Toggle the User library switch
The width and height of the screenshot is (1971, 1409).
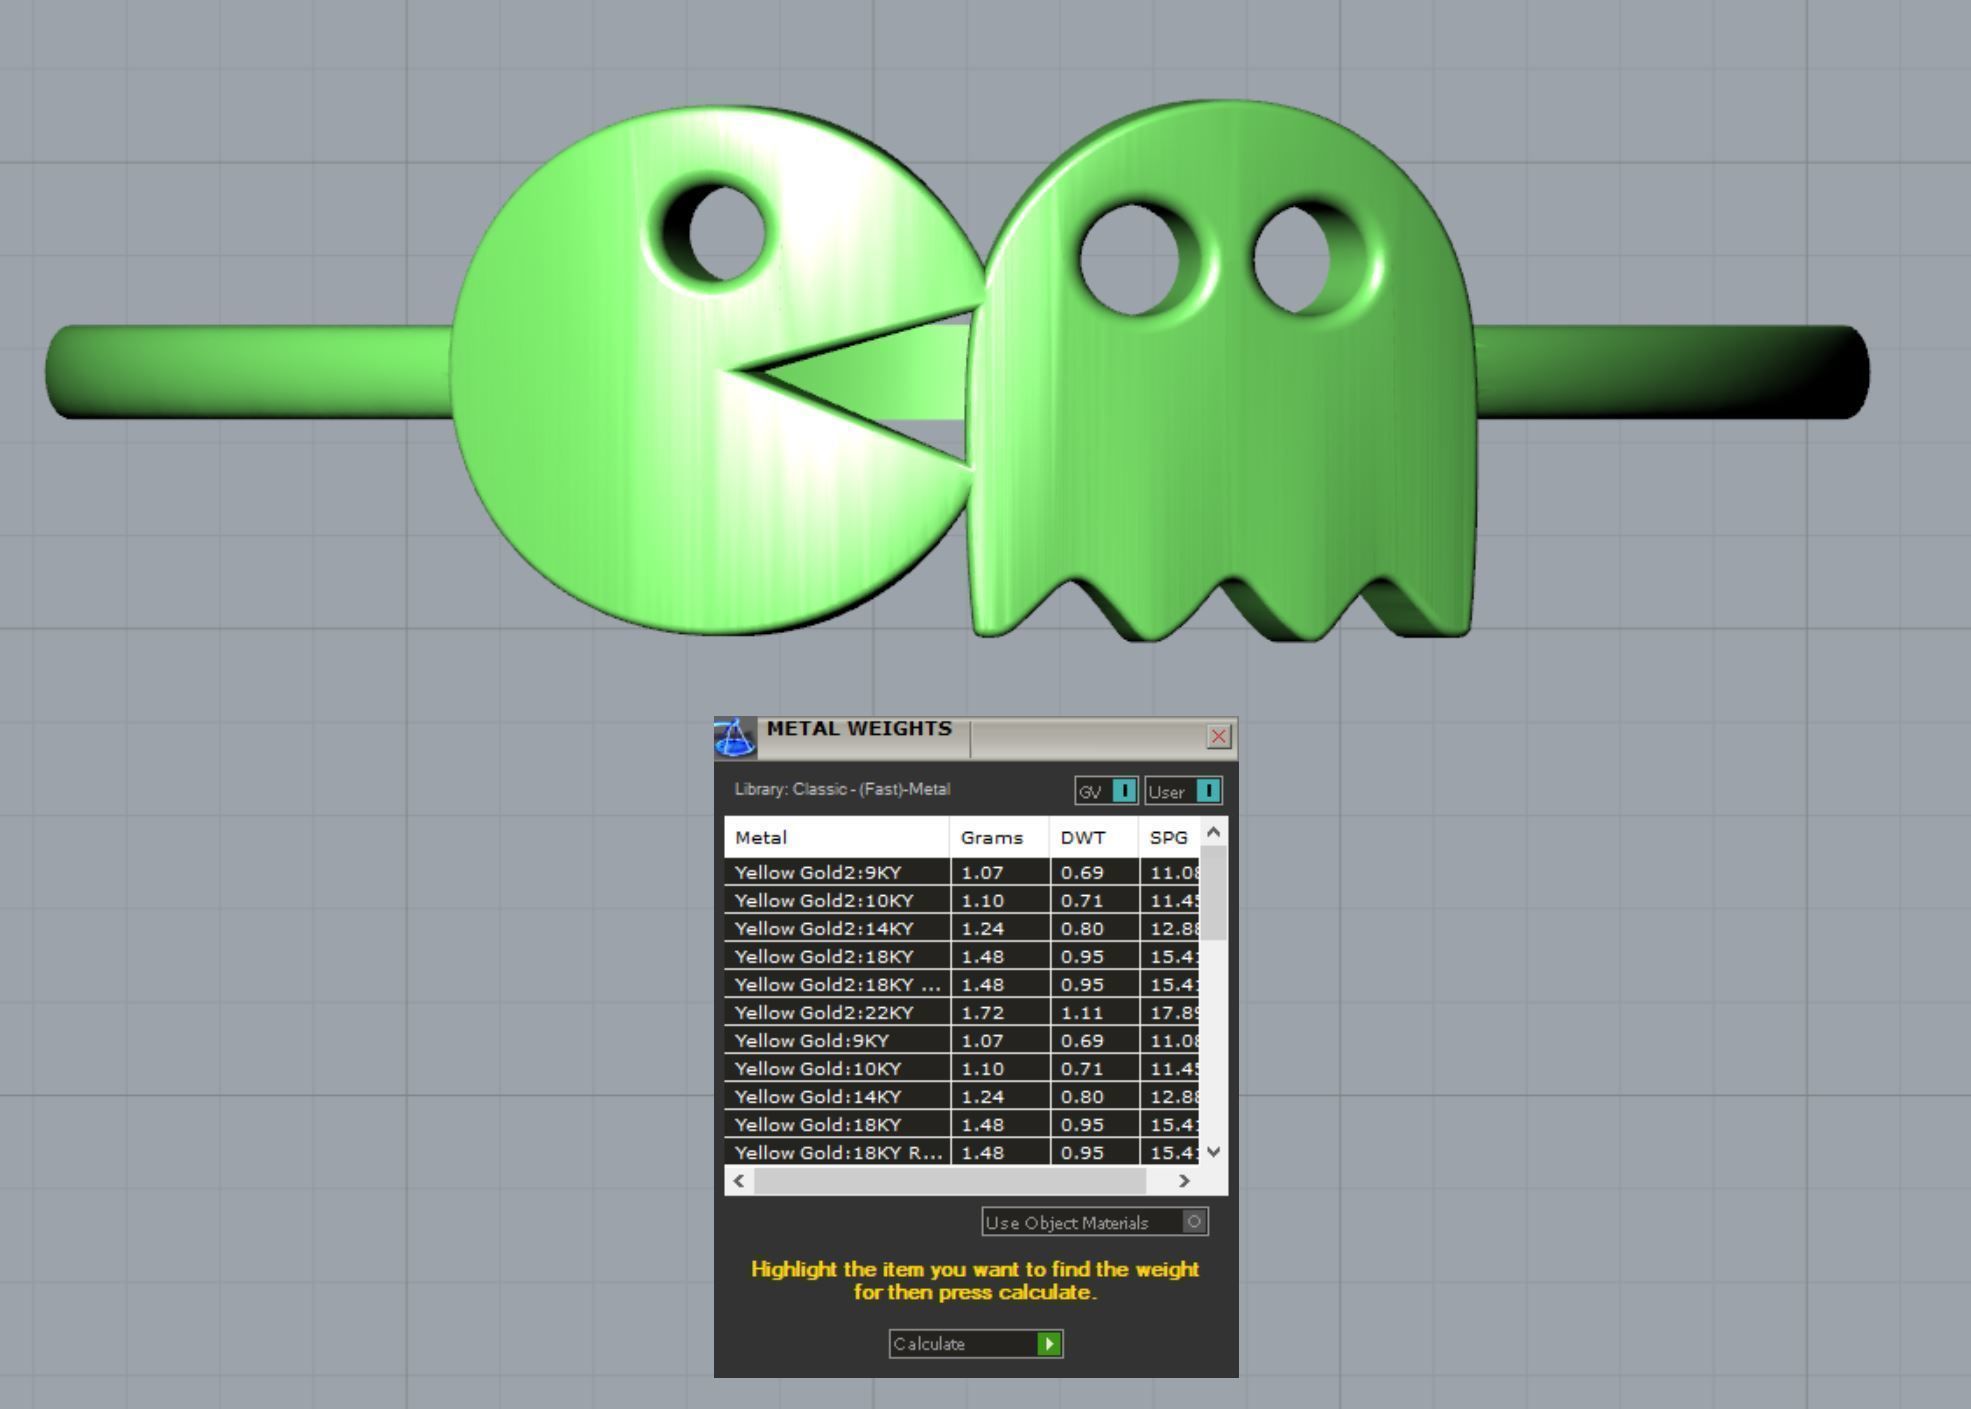(x=1207, y=791)
